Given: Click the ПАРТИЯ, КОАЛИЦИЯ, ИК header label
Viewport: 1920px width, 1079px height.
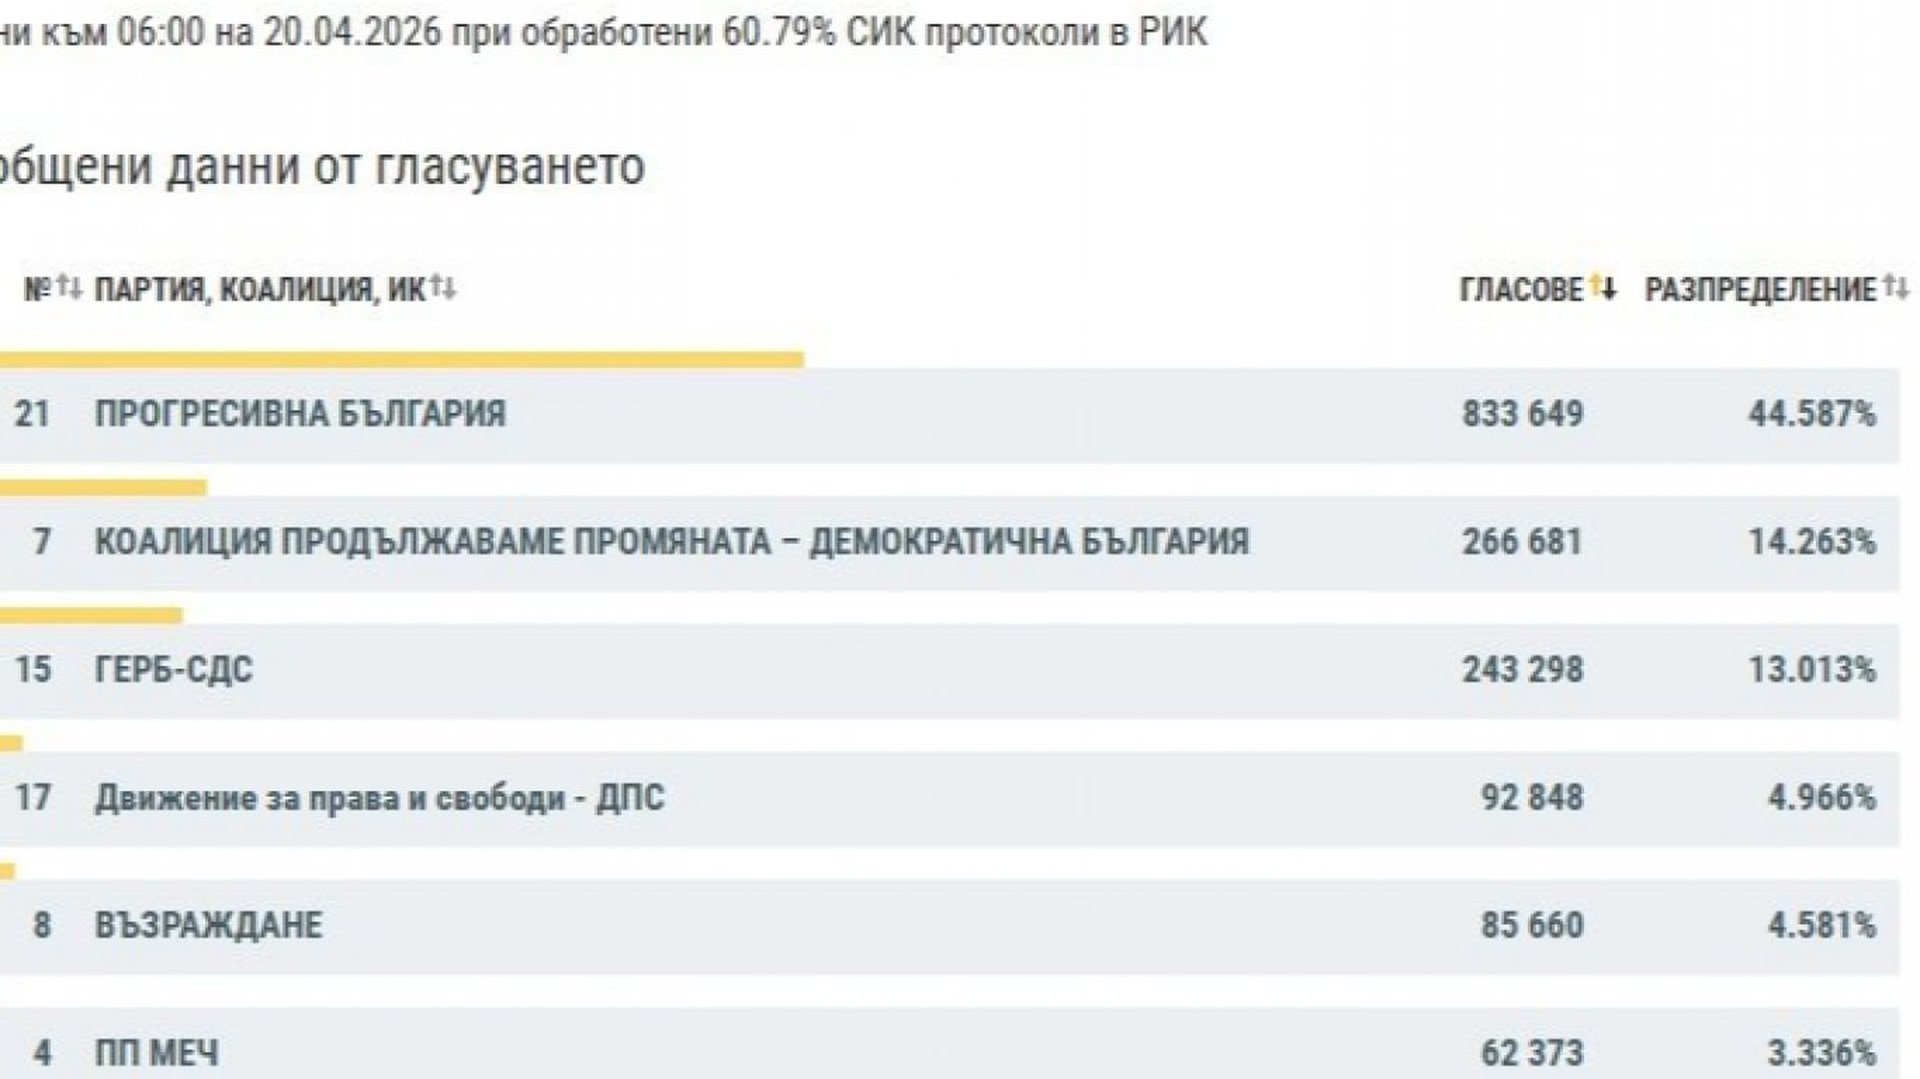Looking at the screenshot, I should pos(260,290).
